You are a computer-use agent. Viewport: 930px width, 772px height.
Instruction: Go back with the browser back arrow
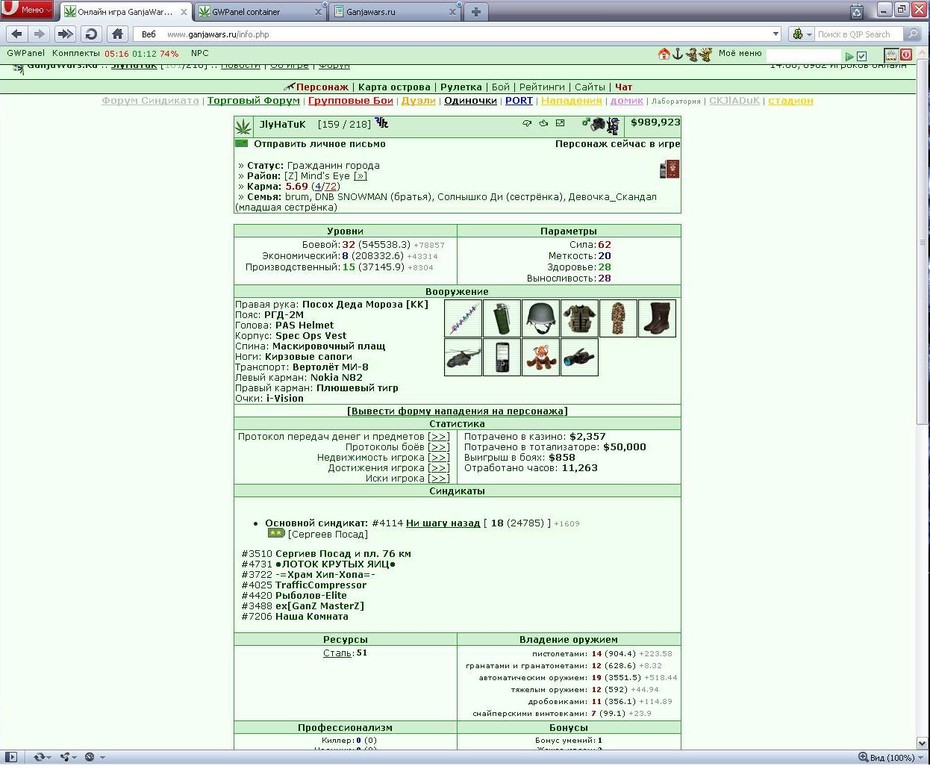(16, 34)
